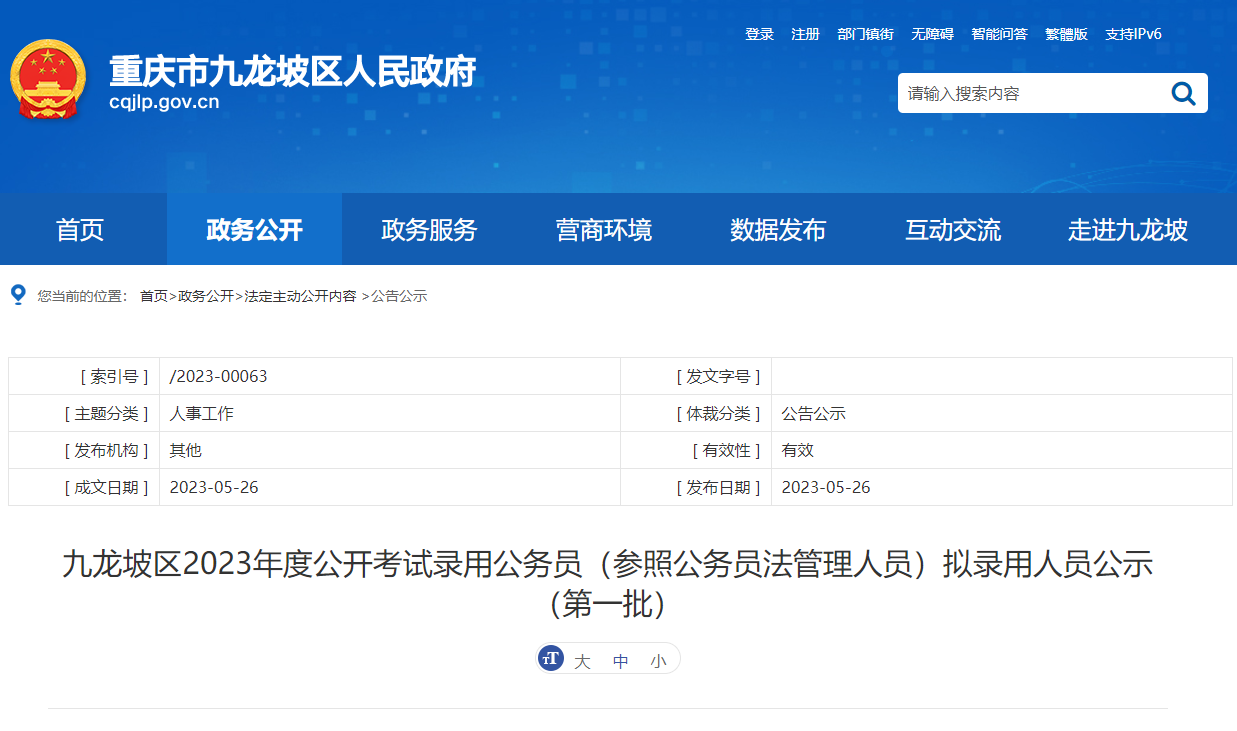Click the 法定主动公开内容 breadcrumb link

[300, 296]
